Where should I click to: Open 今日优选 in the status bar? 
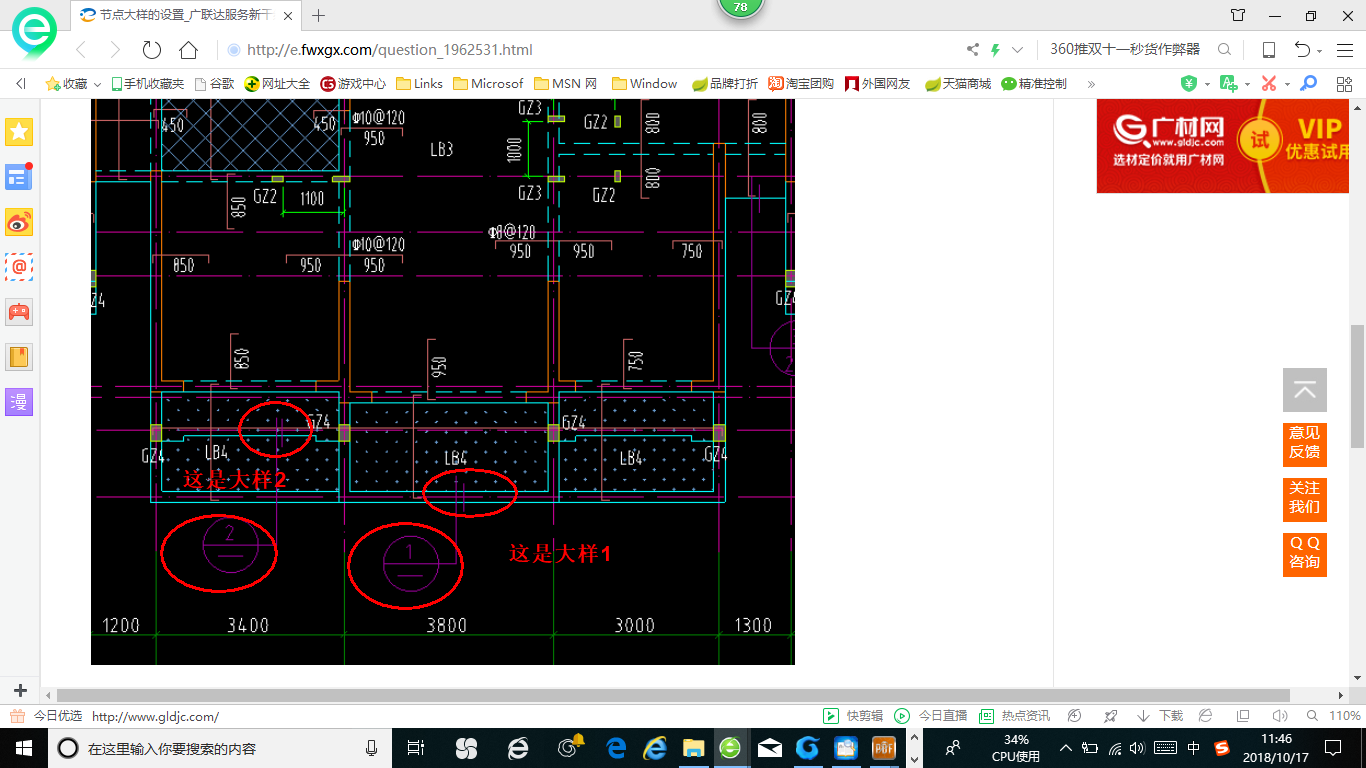pos(46,716)
